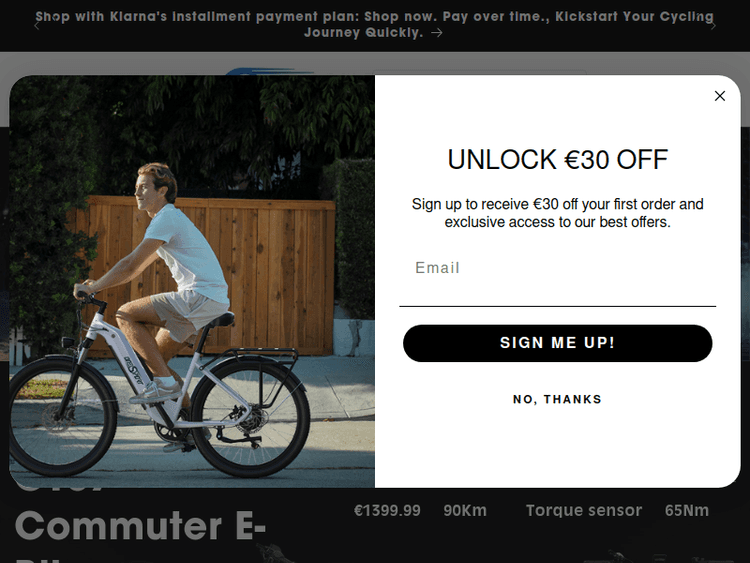
Task: Click the 90Km range spec
Action: [x=465, y=510]
